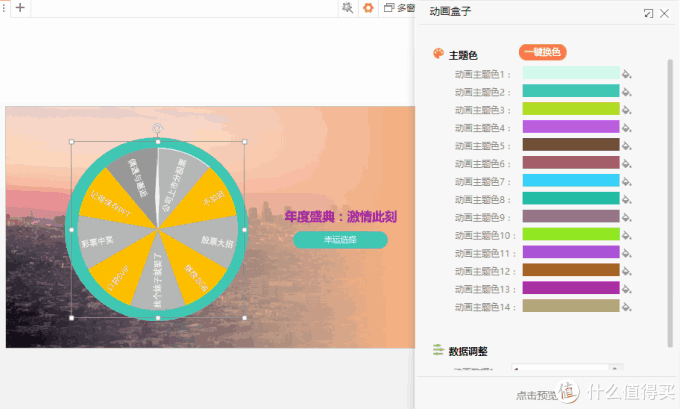Viewport: 680px width, 409px height.
Task: Pick the sky blue 动画主题色7 swatch
Action: [571, 181]
